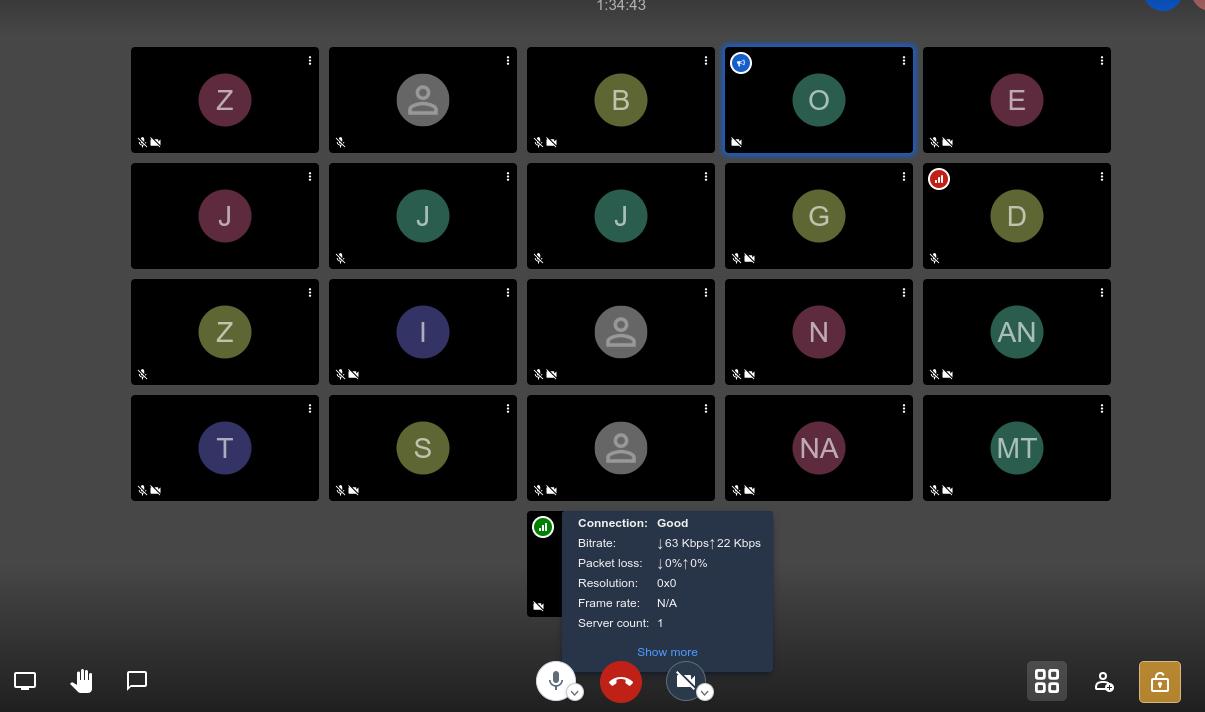Image resolution: width=1205 pixels, height=712 pixels.
Task: Open more menu on NA tile
Action: pos(904,409)
